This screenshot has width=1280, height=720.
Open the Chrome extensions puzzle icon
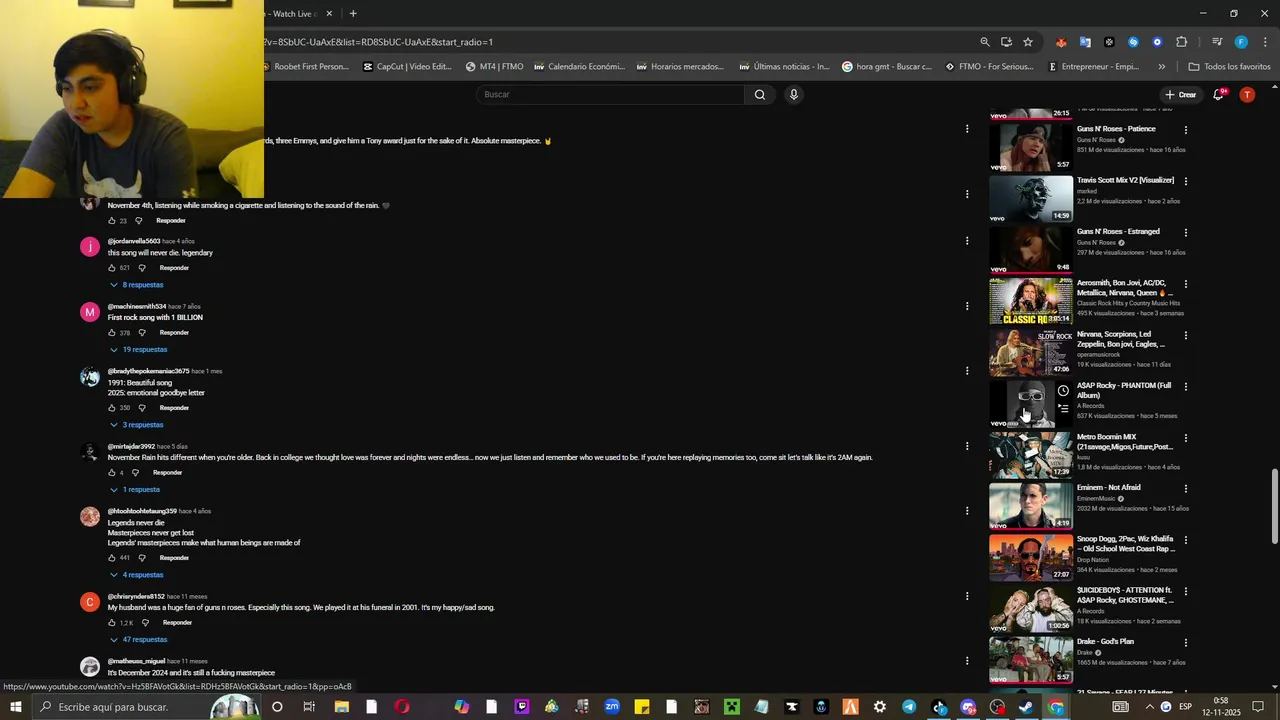(1181, 42)
